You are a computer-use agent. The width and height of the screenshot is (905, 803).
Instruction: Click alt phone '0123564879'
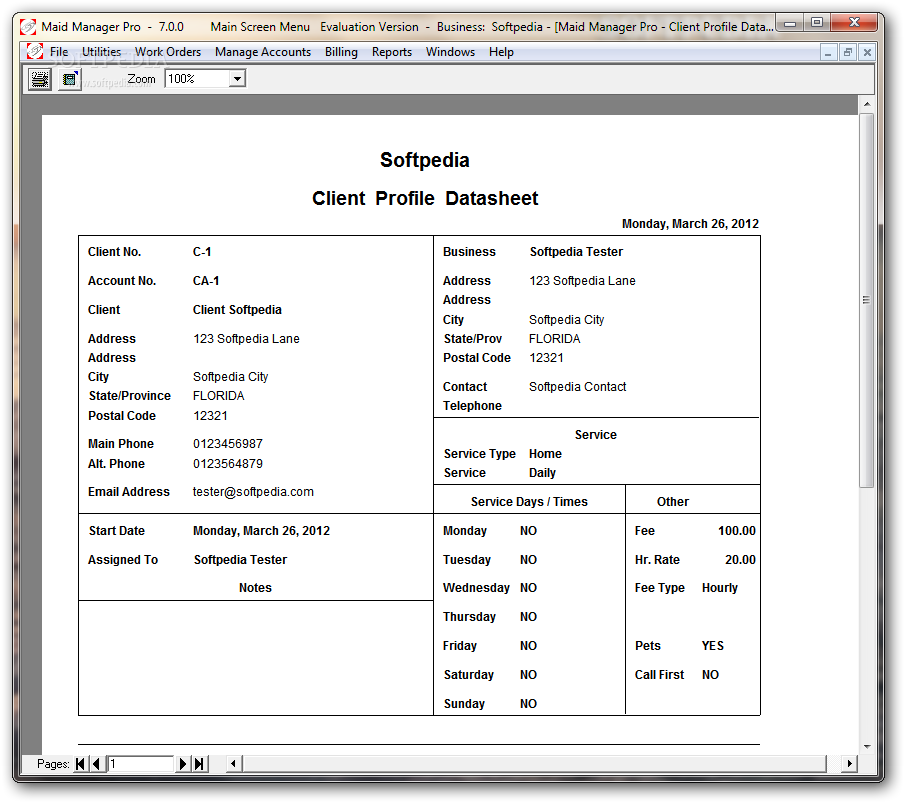[x=228, y=464]
